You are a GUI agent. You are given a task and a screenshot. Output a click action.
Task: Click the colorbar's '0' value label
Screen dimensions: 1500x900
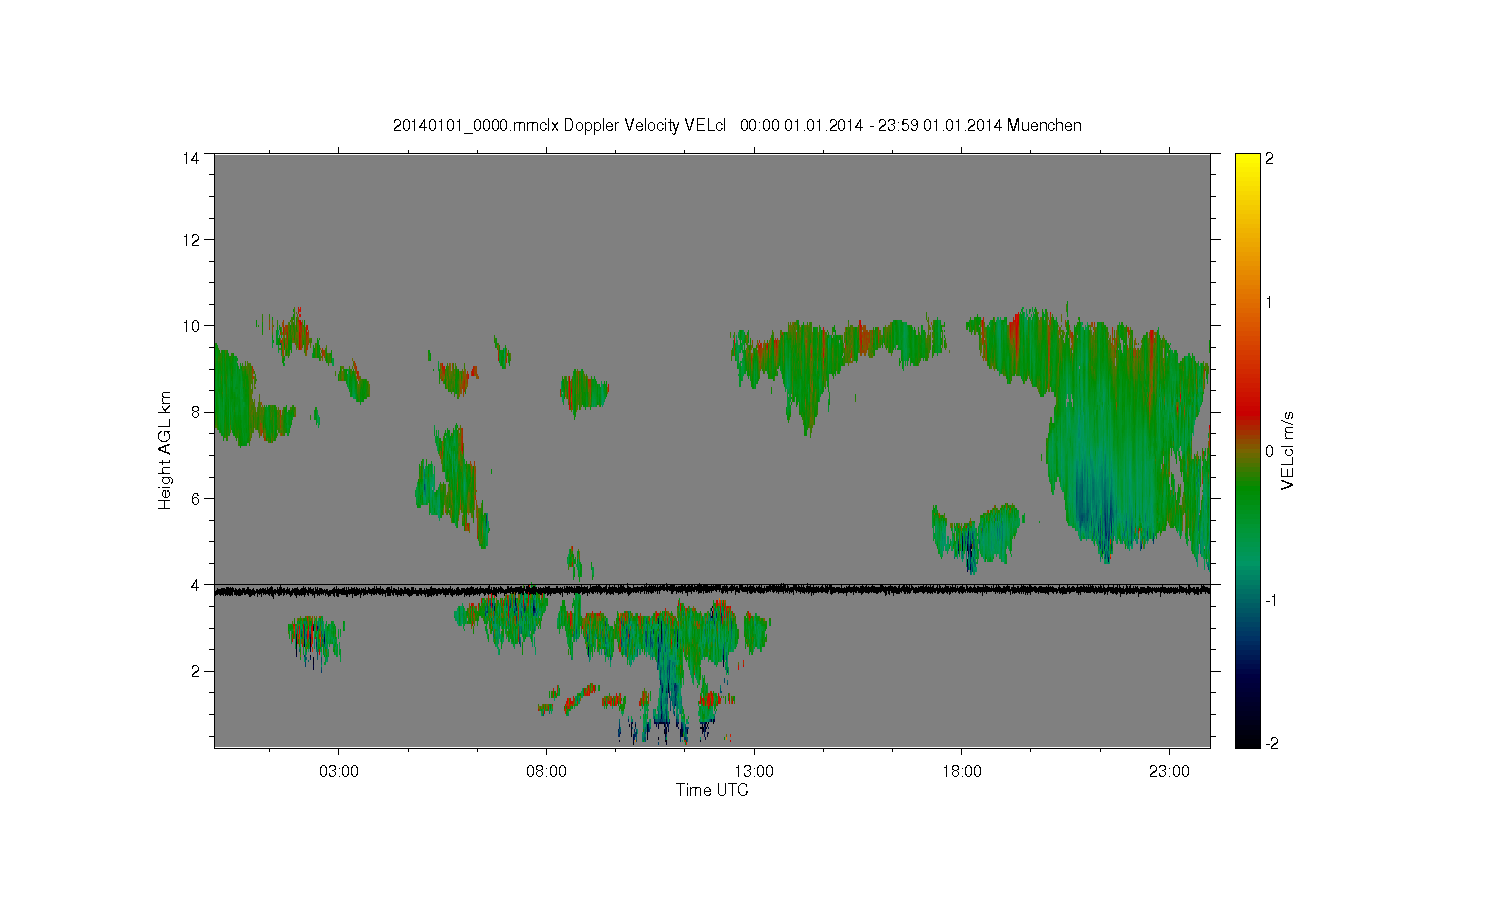click(1270, 451)
